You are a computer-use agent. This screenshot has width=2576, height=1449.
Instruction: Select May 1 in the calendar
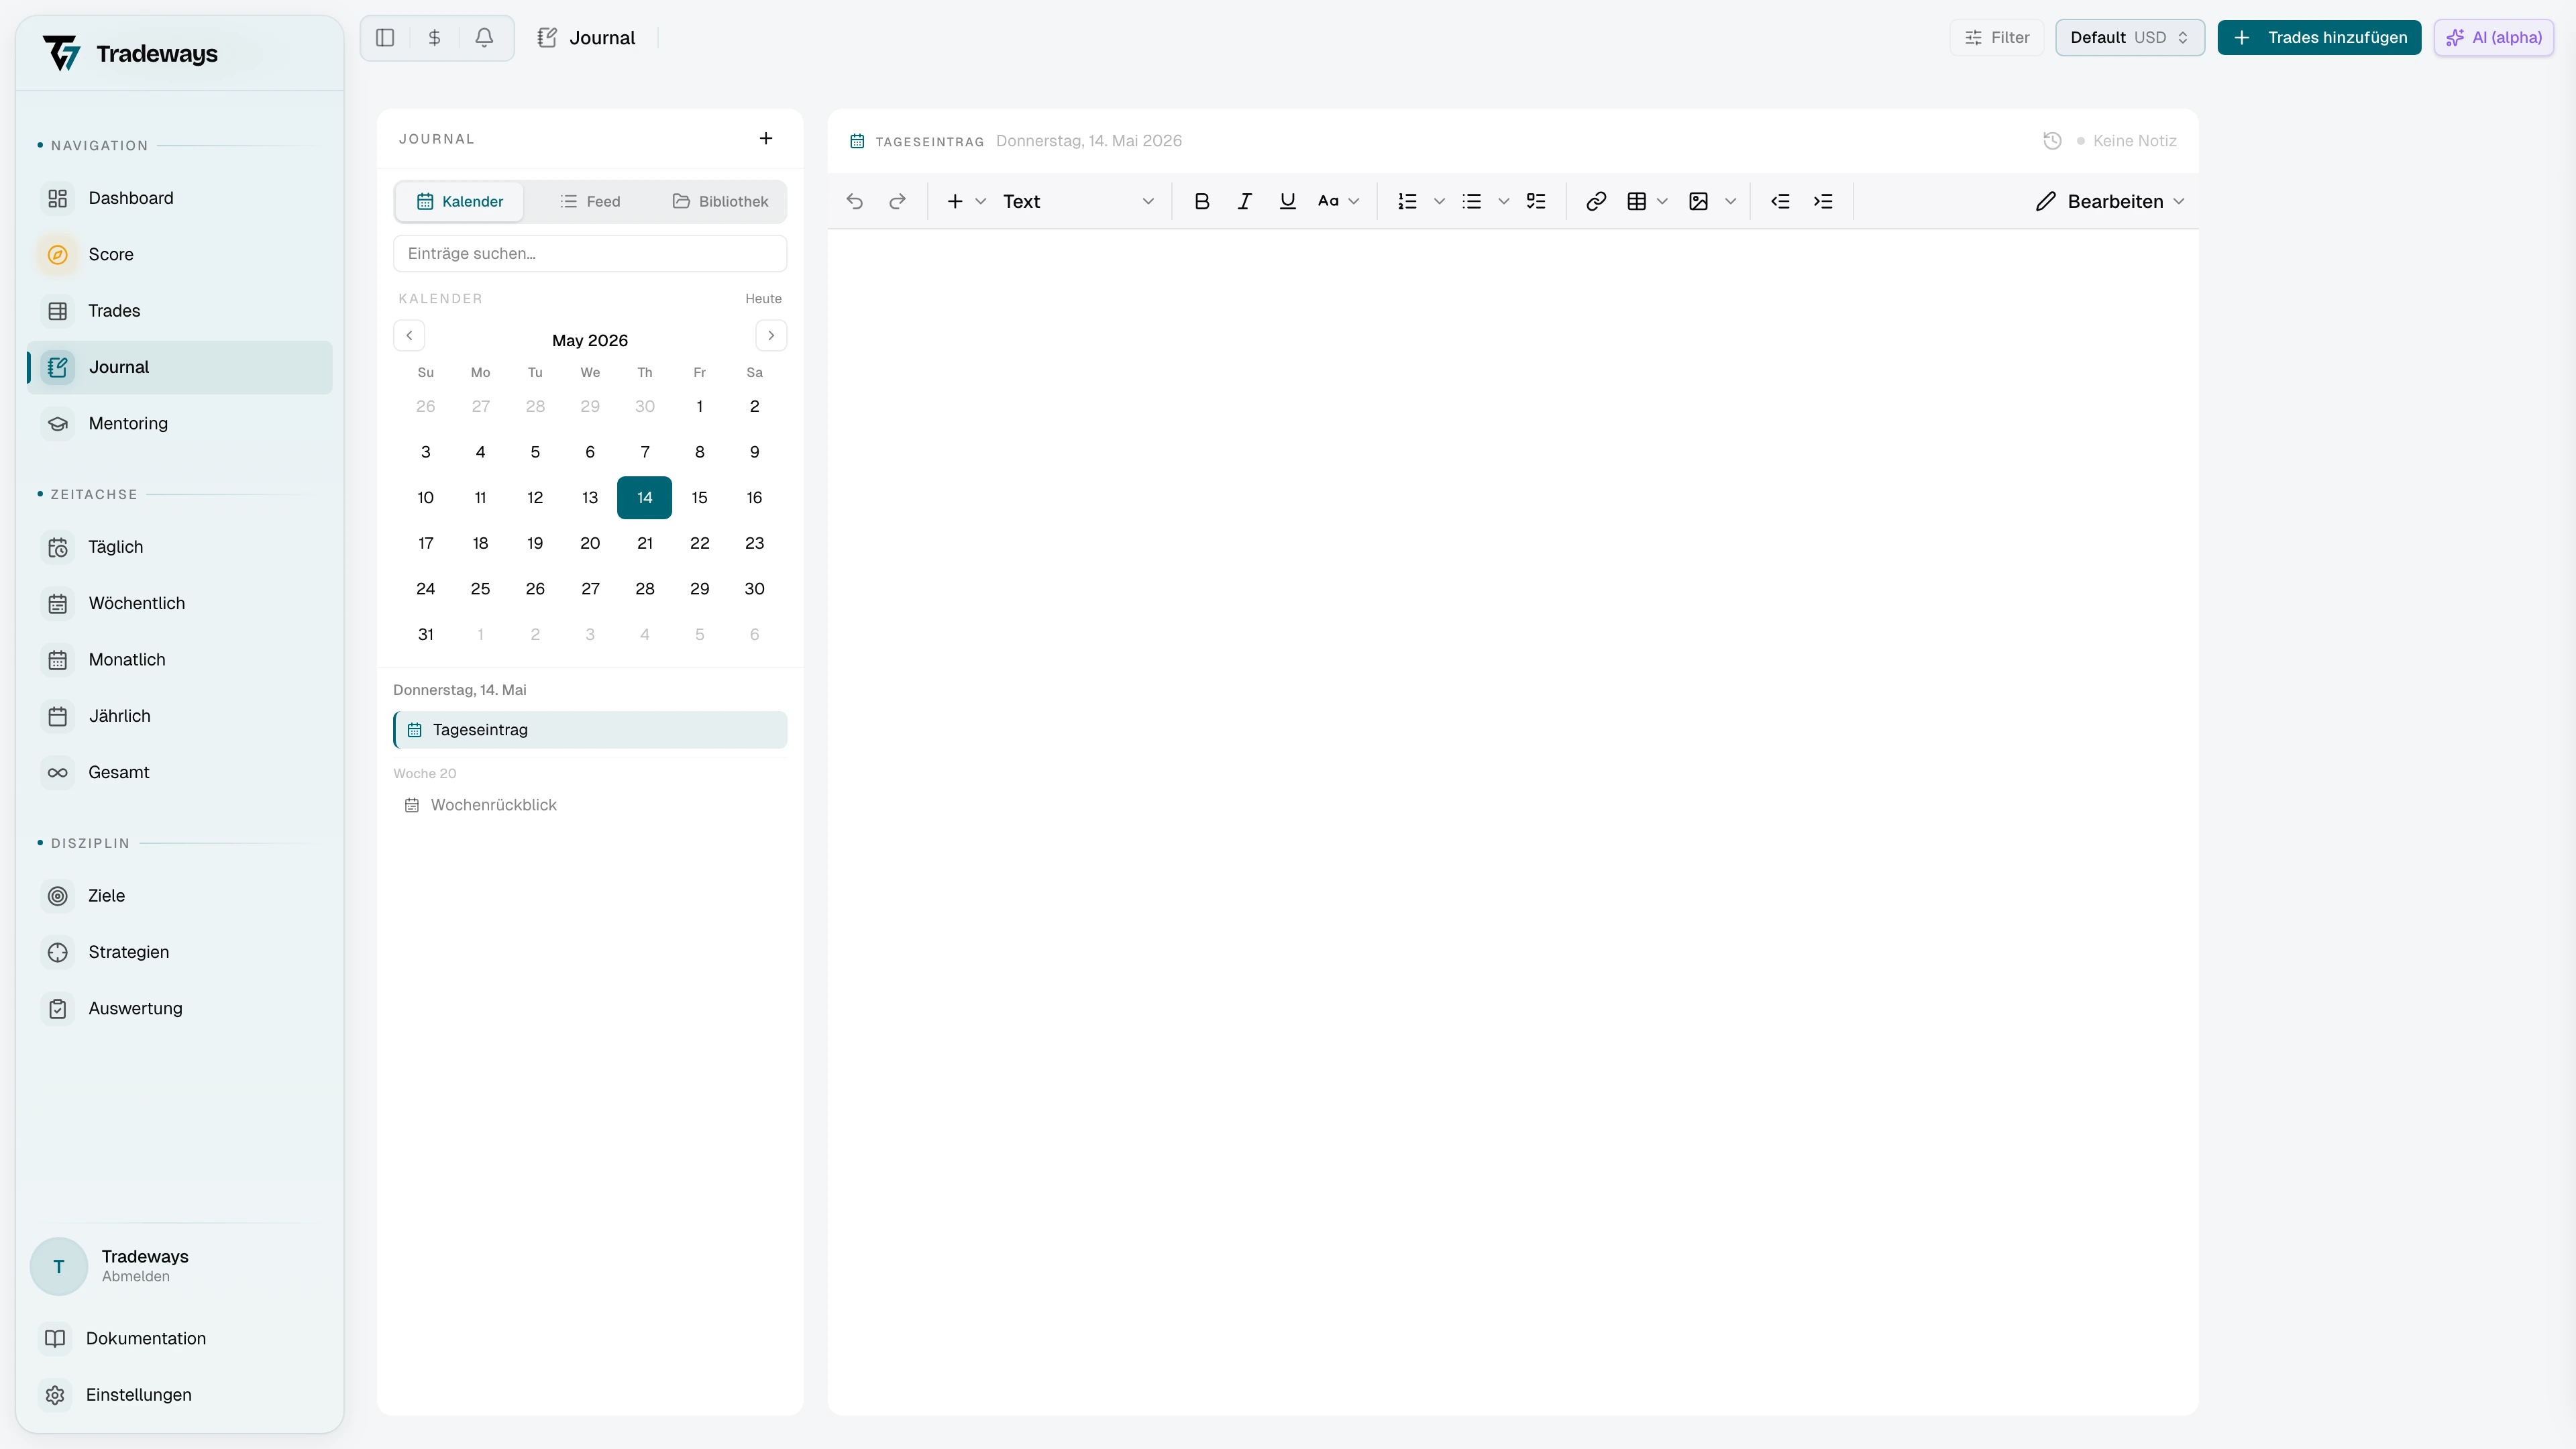pyautogui.click(x=699, y=406)
